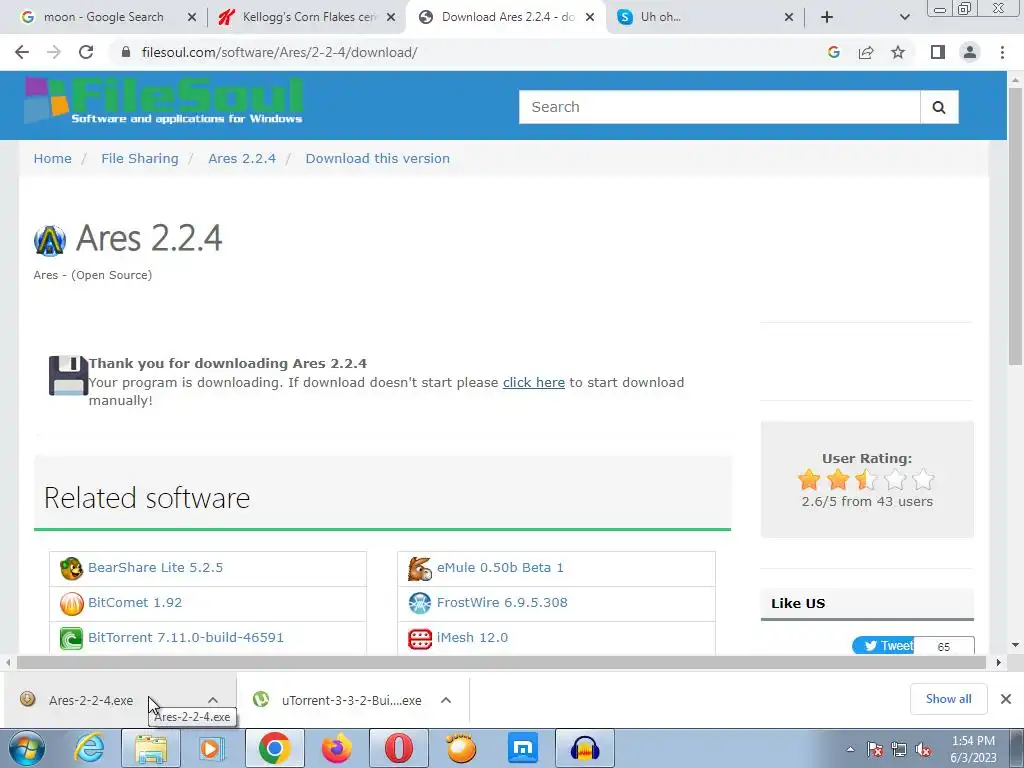Click Show all downloads button
The height and width of the screenshot is (768, 1024).
tap(948, 699)
